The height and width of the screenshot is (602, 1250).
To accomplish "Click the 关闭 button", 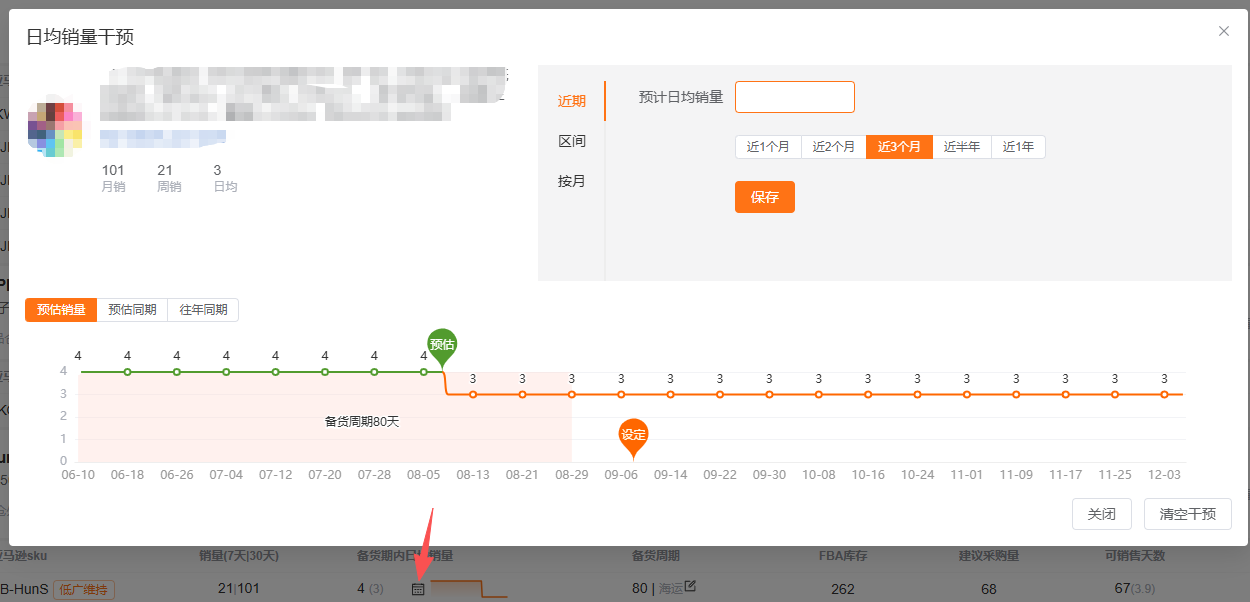I will coord(1101,514).
